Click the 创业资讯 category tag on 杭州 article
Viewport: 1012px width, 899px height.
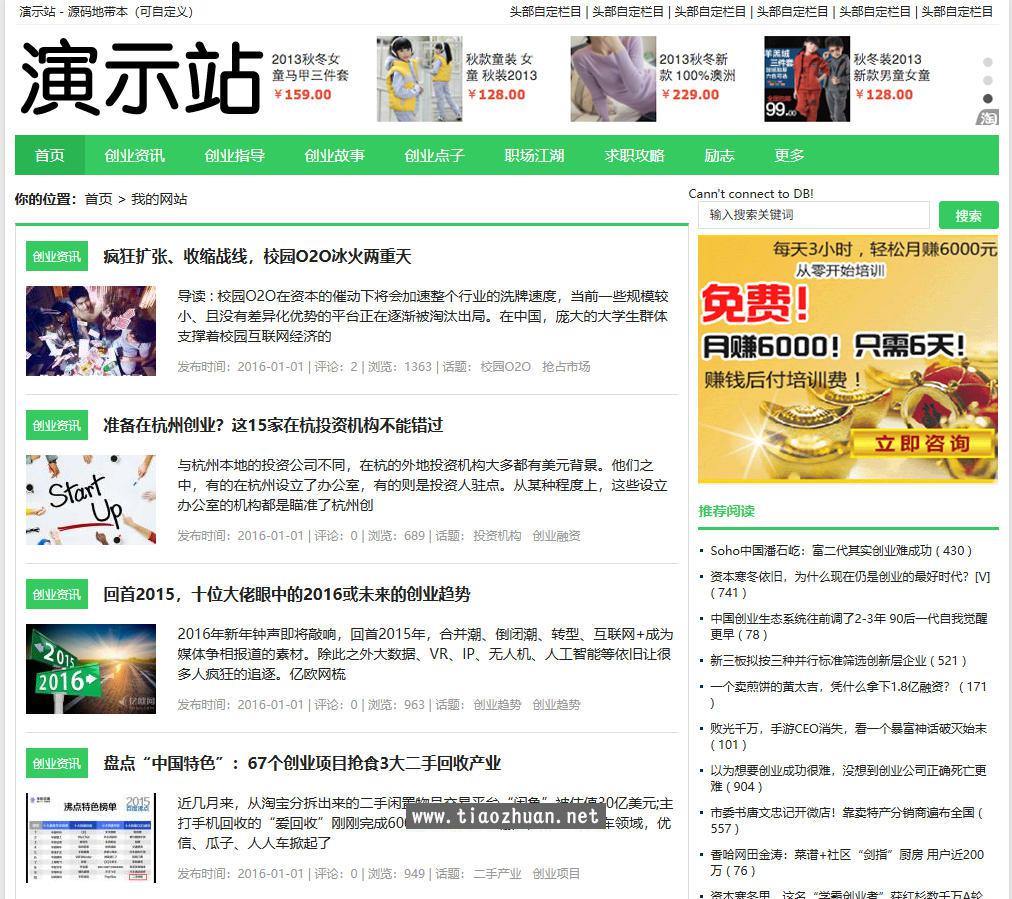pyautogui.click(x=57, y=426)
